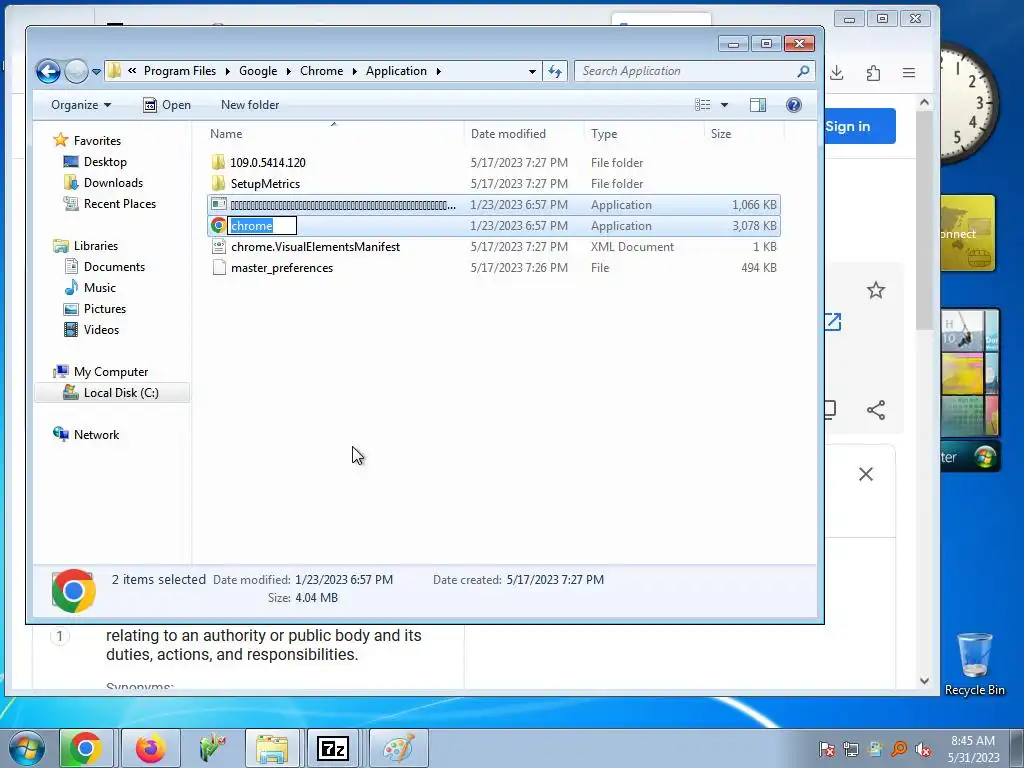Click the Chrome breadcrumb segment
This screenshot has height=768, width=1024.
click(321, 71)
